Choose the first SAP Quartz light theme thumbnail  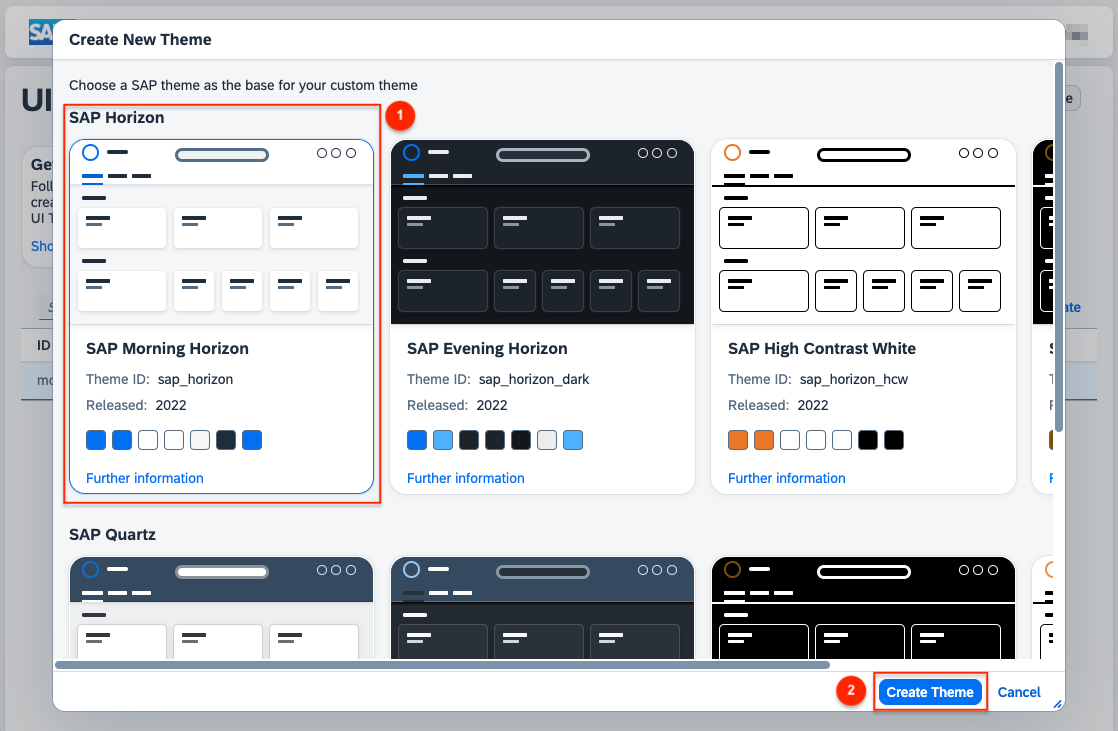[222, 608]
